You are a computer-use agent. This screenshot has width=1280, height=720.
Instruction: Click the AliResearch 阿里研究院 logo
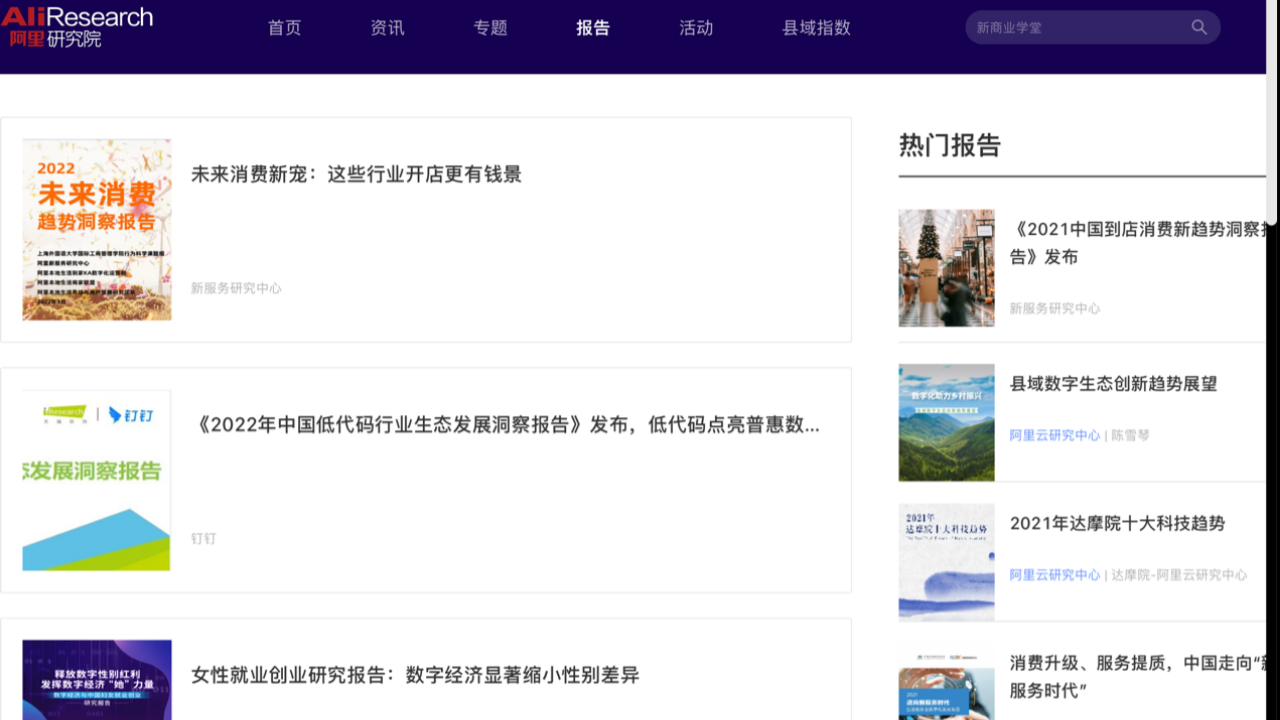coord(77,27)
